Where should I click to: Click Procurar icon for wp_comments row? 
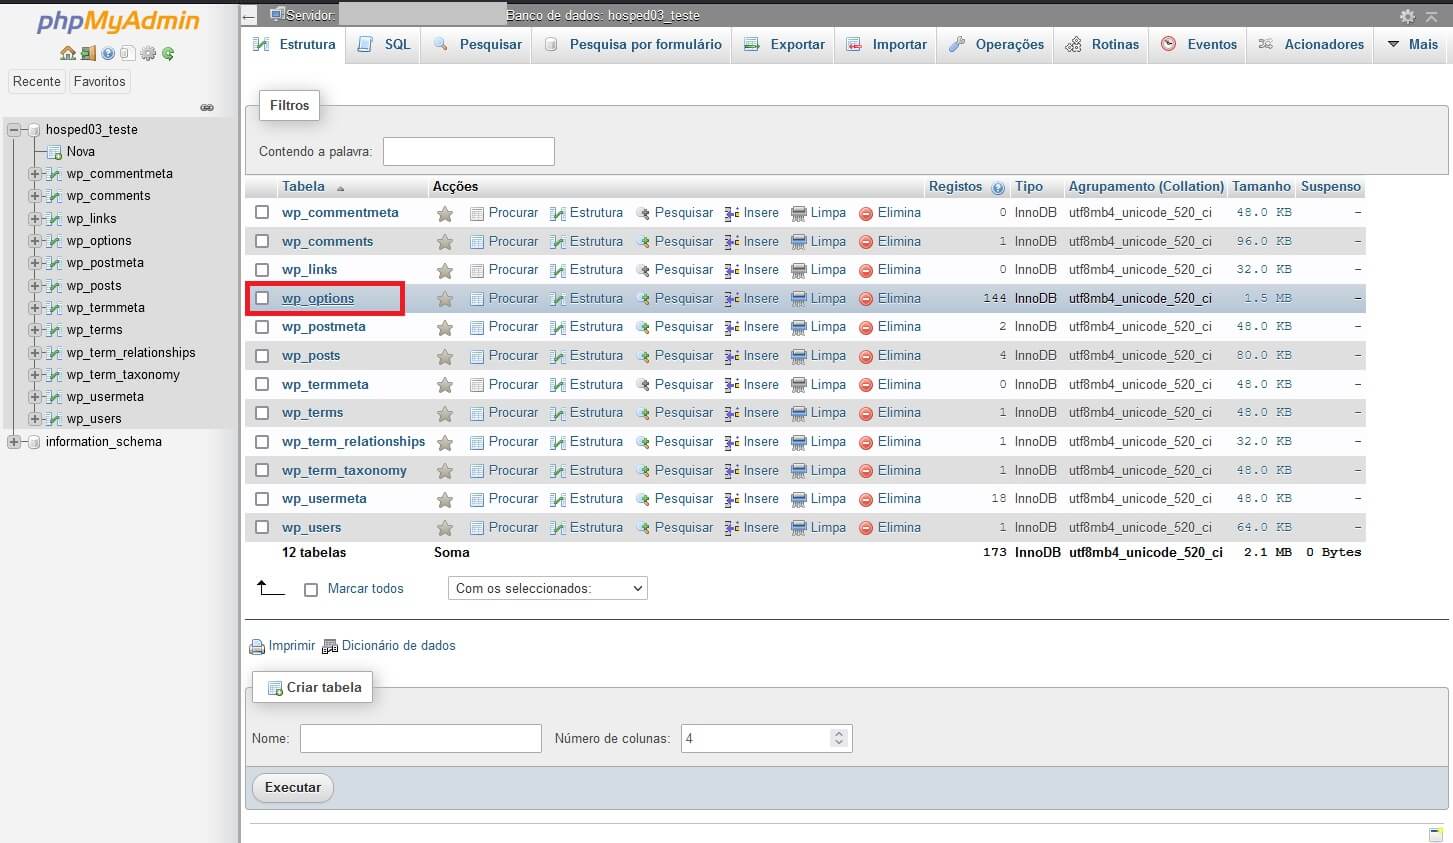tap(477, 242)
